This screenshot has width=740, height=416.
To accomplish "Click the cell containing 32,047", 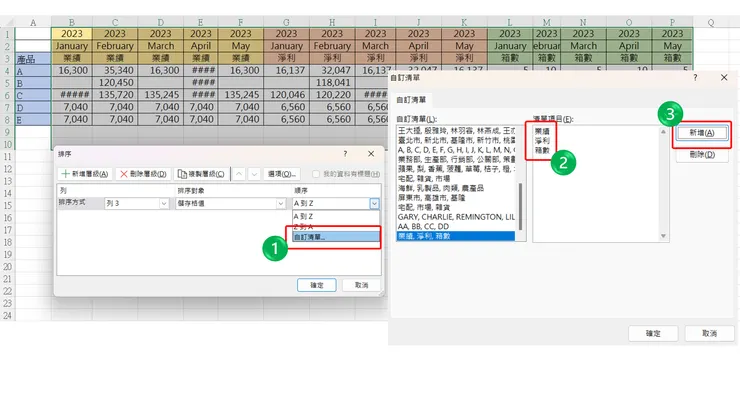I will click(x=332, y=70).
